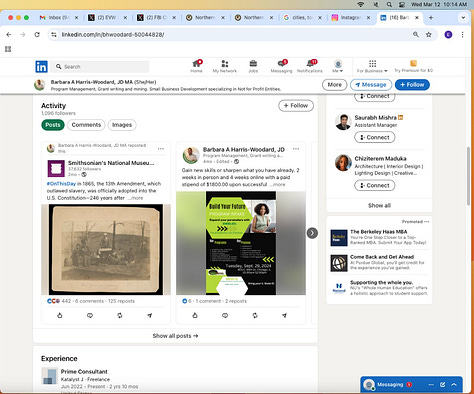Connect with Chiziterem Maduka

[375, 185]
